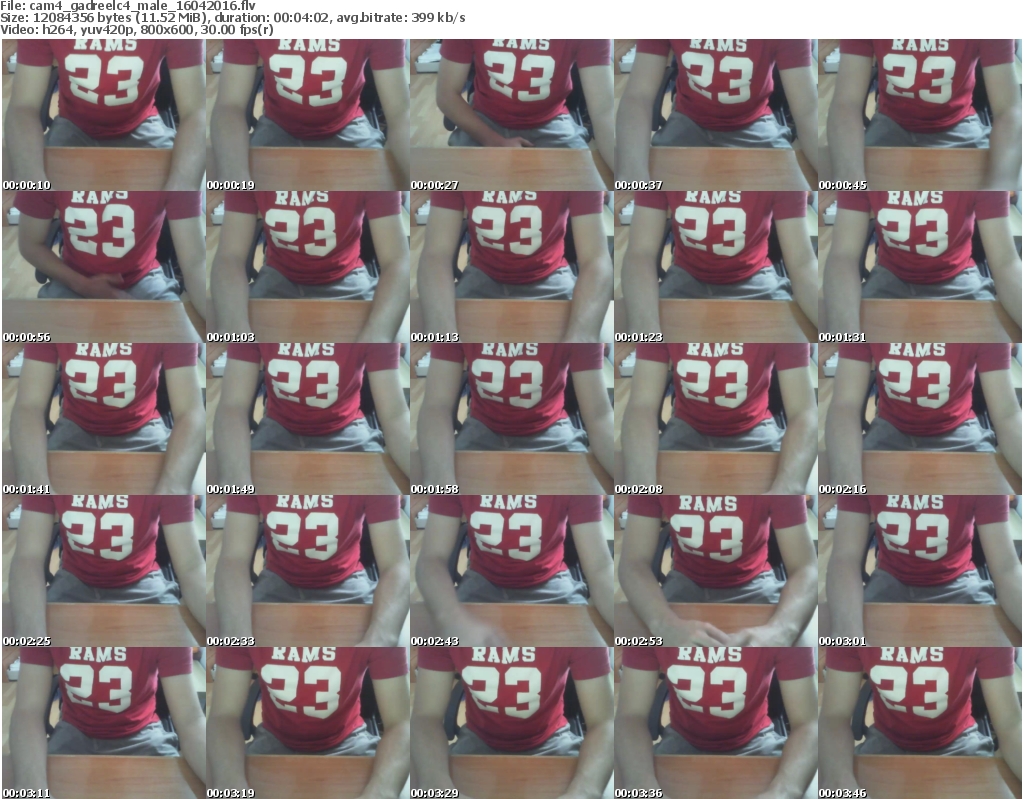Choose the frame at 00:02:53

715,572
